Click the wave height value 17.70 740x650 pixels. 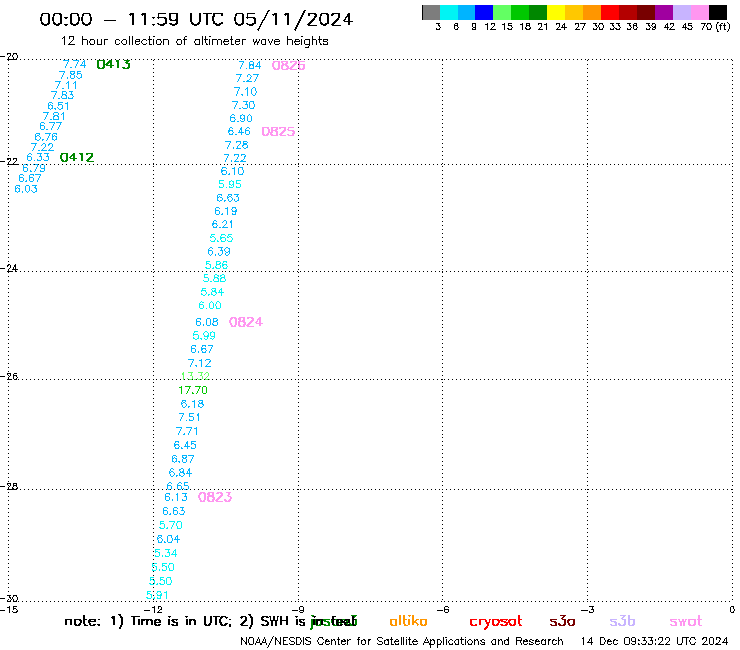pyautogui.click(x=193, y=390)
